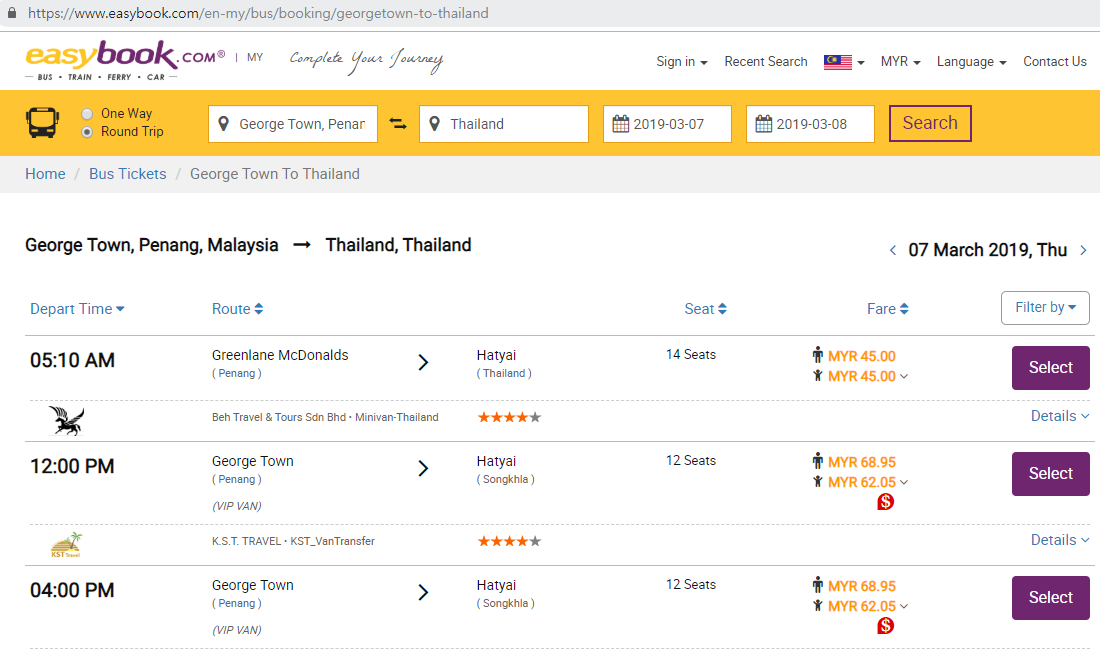Click the return date field 2019-03-08

click(810, 124)
